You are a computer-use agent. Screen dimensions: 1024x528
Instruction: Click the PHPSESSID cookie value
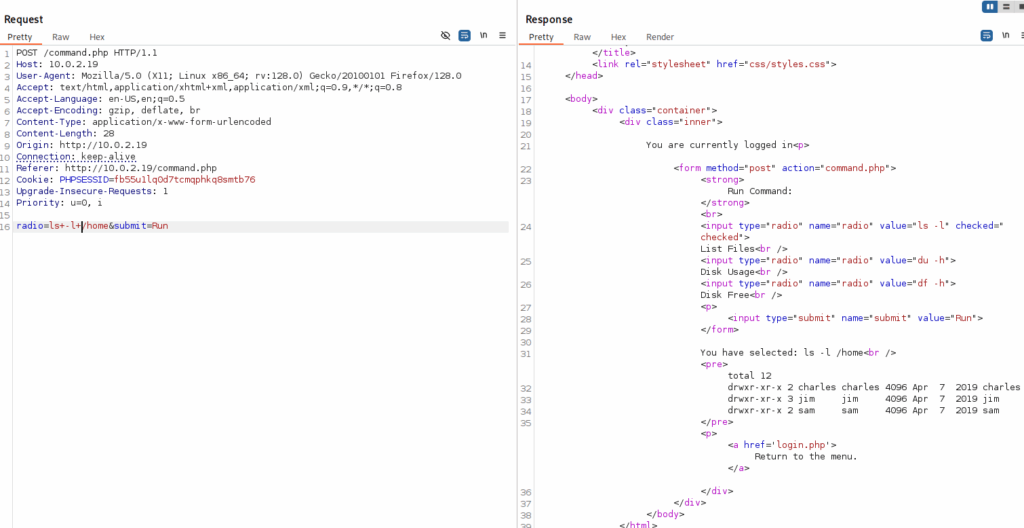click(x=185, y=180)
